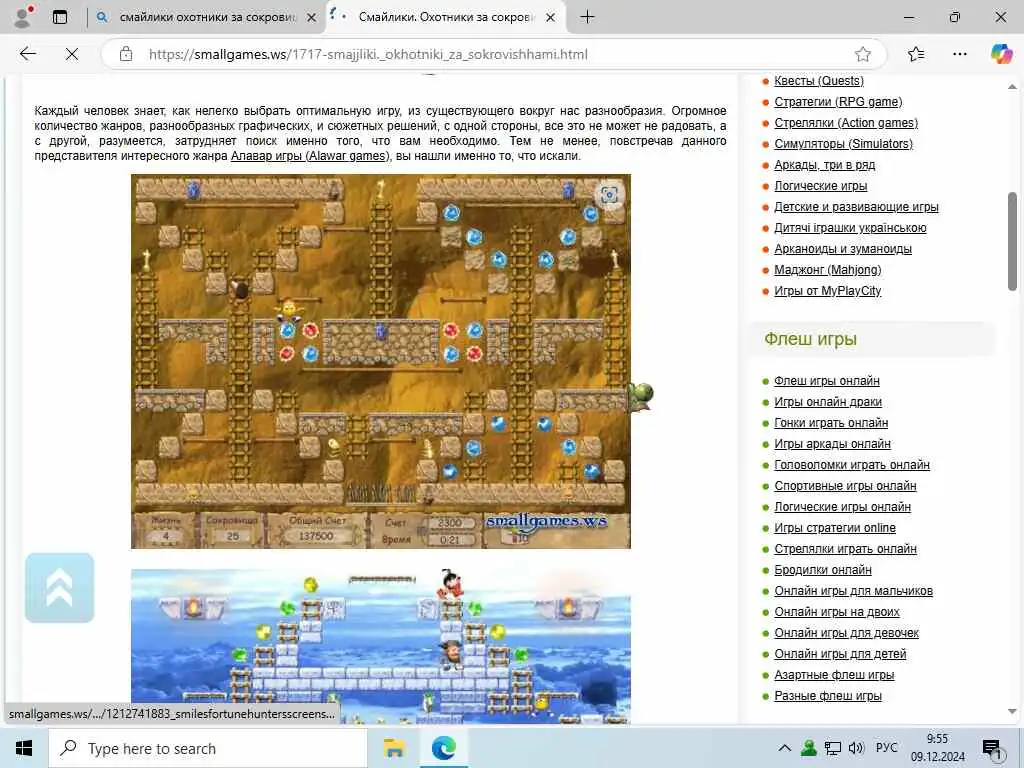
Task: Open the notification center icon
Action: (993, 749)
